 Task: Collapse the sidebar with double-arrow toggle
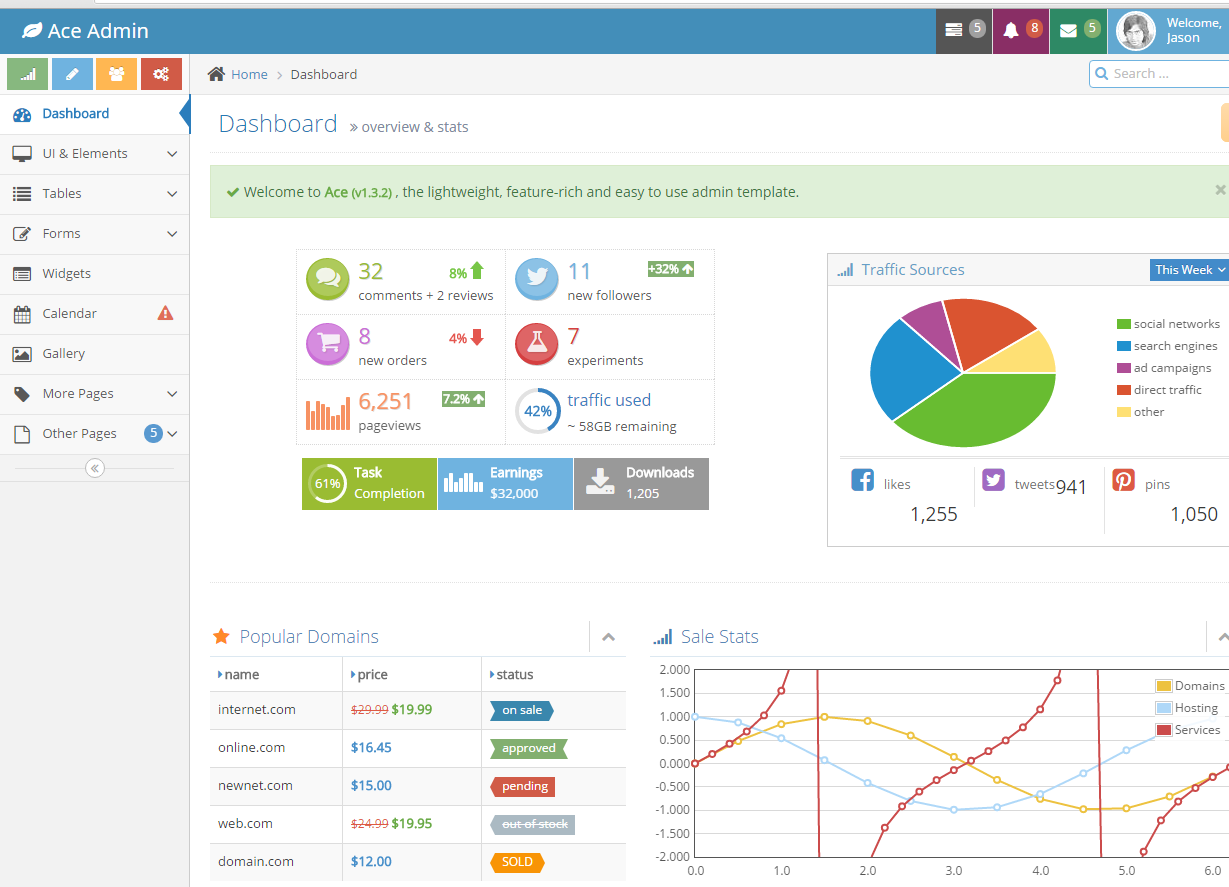point(95,468)
